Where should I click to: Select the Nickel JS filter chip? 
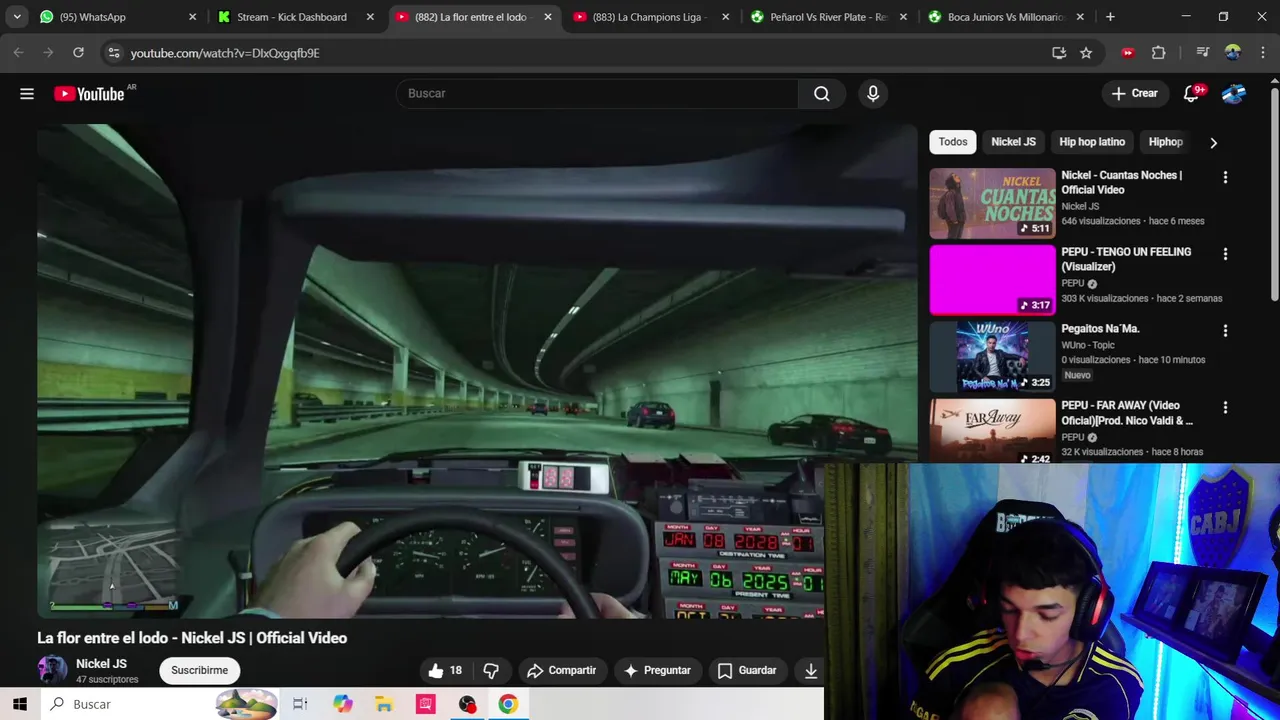coord(1013,142)
